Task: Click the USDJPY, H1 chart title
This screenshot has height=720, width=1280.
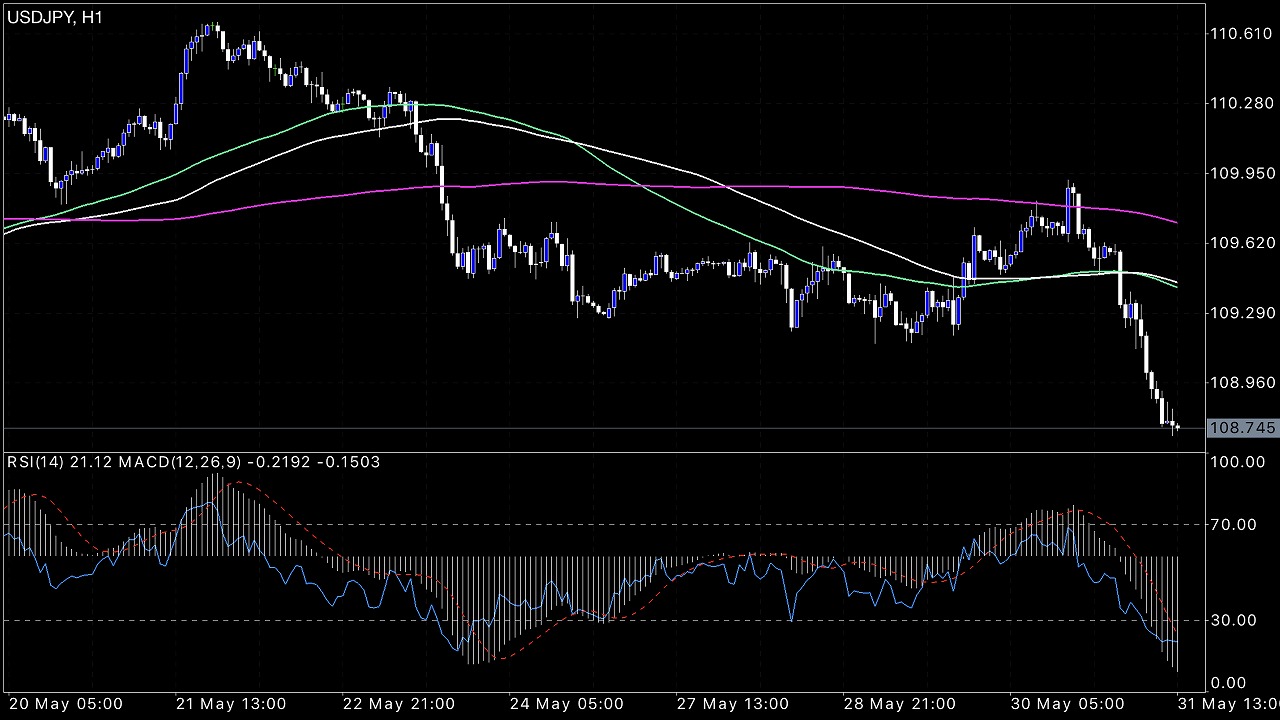Action: point(53,17)
